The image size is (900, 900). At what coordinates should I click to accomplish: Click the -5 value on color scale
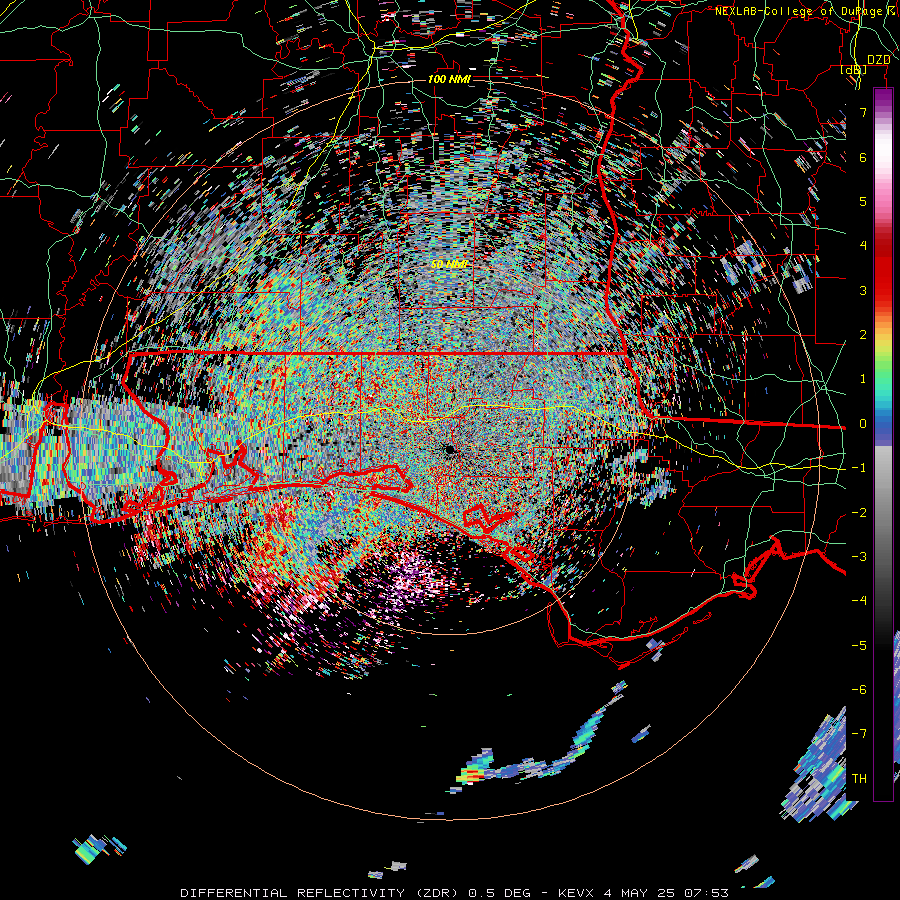[859, 646]
